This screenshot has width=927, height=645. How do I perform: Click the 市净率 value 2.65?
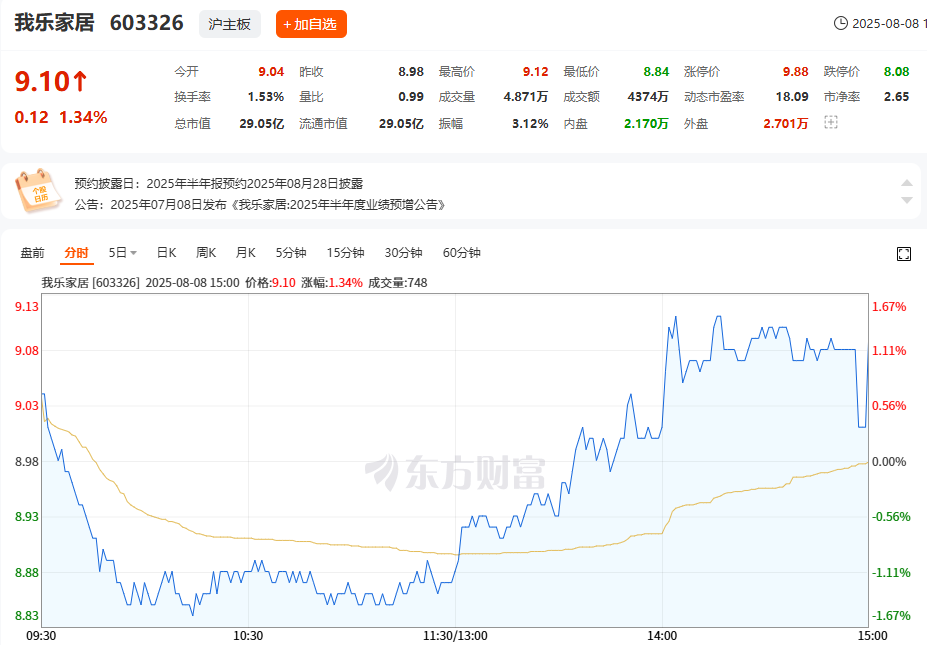897,96
